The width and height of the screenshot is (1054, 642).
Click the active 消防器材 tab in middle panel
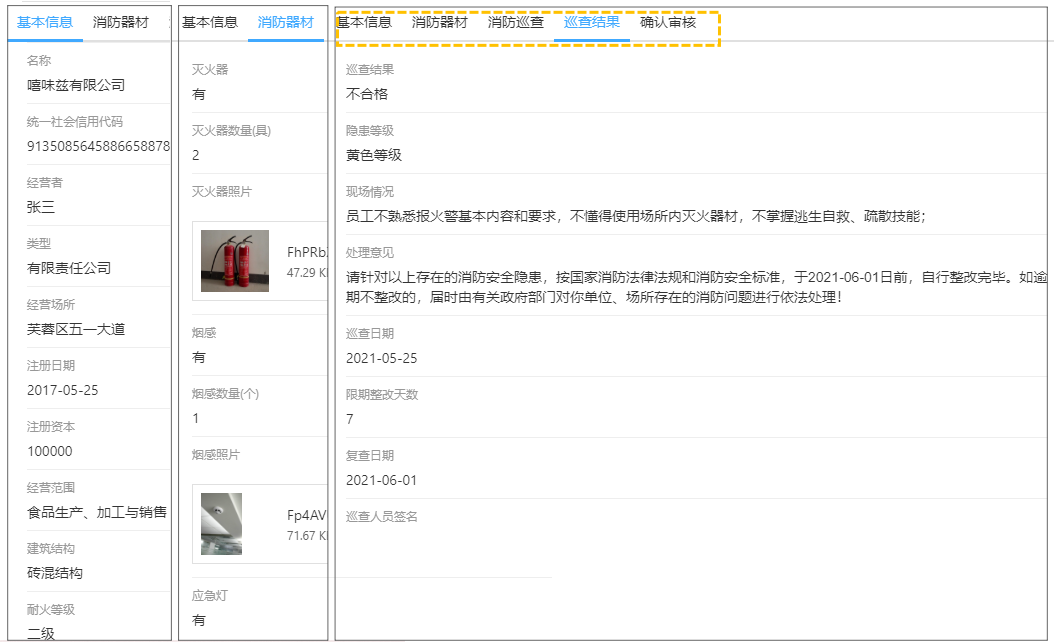tap(285, 22)
